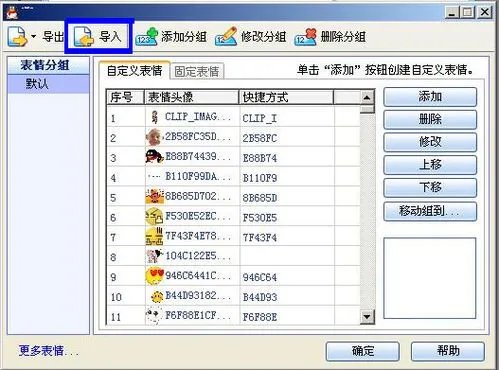Viewport: 499px width, 370px height.
Task: Click the 修改分组 edit group icon
Action: (226, 37)
